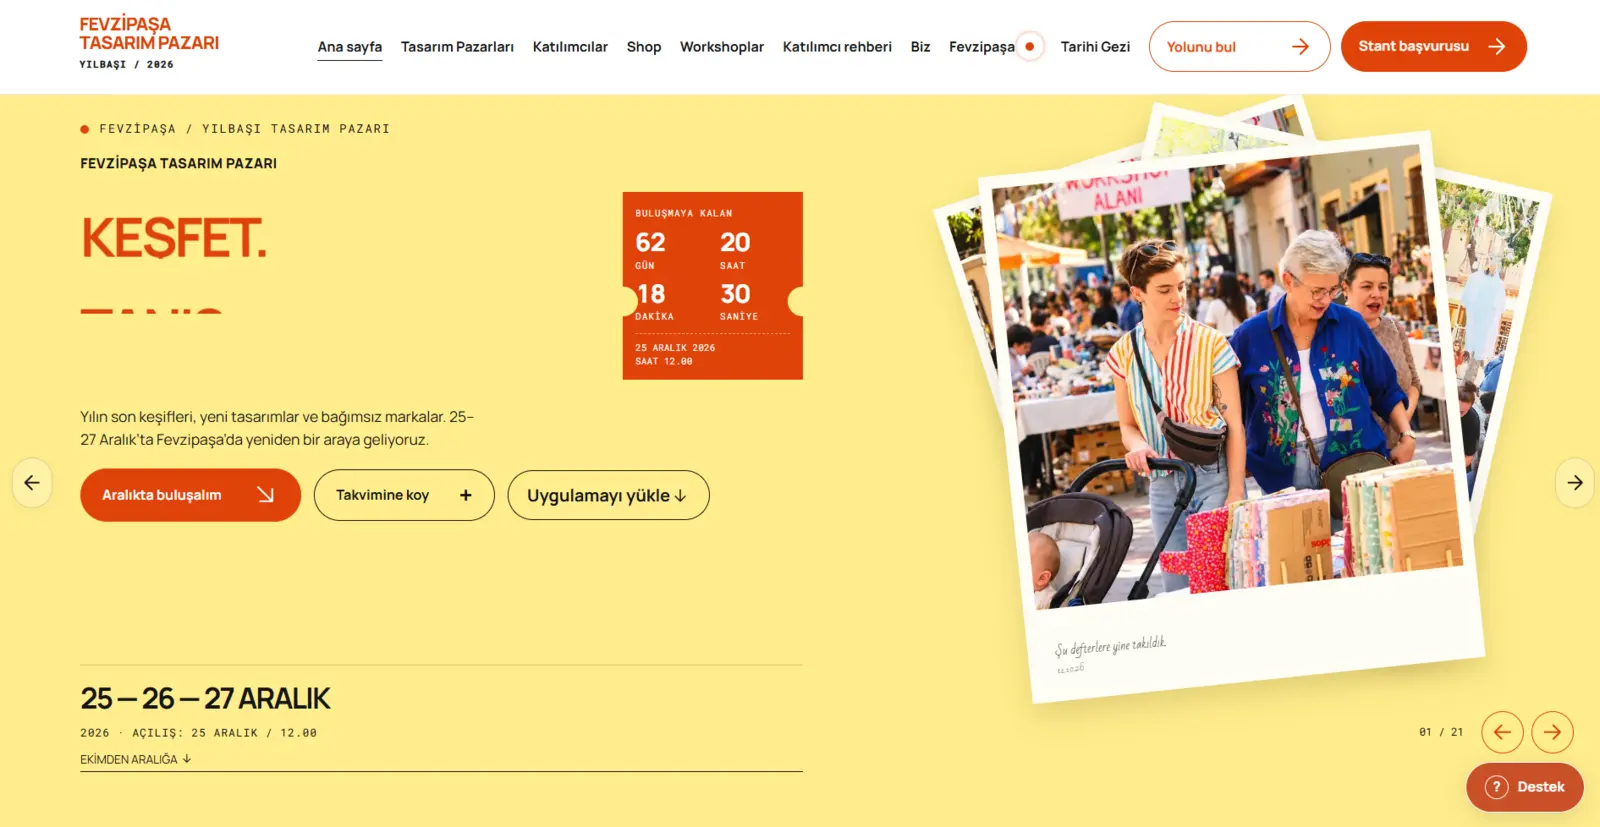Open the Ana sayfa menu item

(x=350, y=47)
